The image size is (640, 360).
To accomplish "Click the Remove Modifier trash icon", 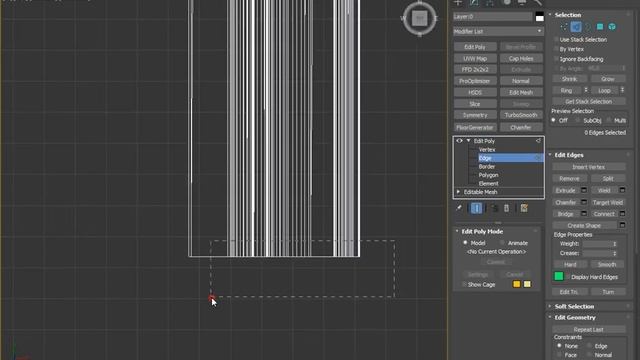I will (507, 208).
